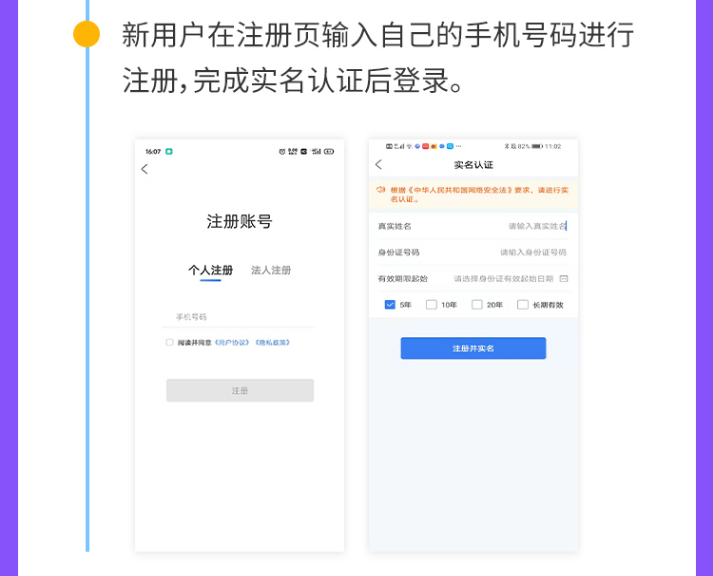Open the 《用户协议》 link

(x=232, y=342)
